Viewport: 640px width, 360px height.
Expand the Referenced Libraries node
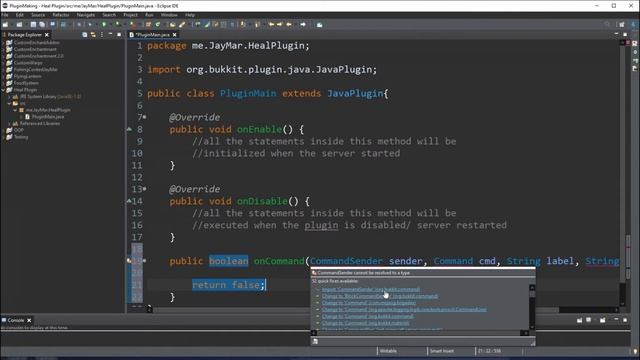coord(9,123)
